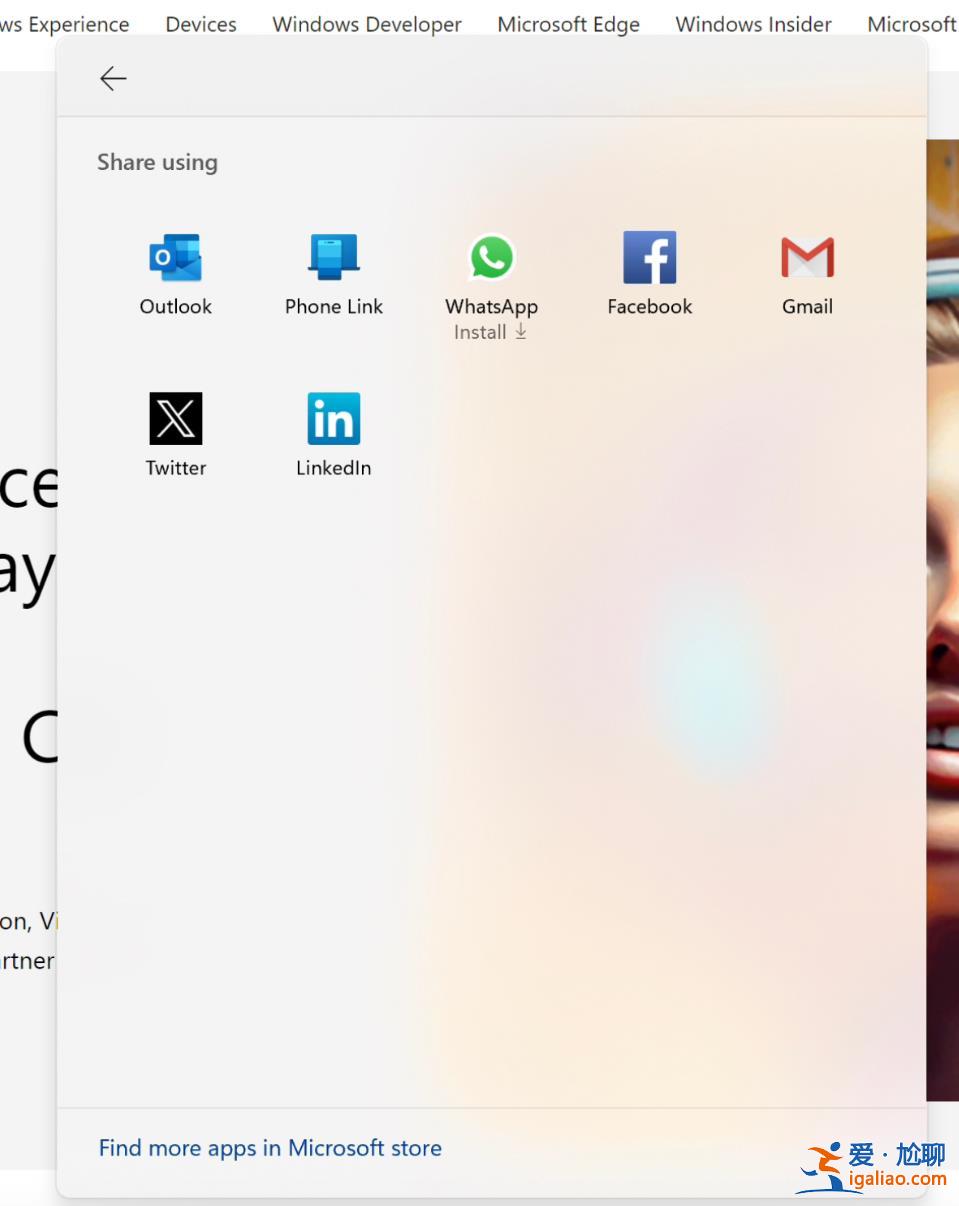Select the LinkedIn share icon

(333, 418)
